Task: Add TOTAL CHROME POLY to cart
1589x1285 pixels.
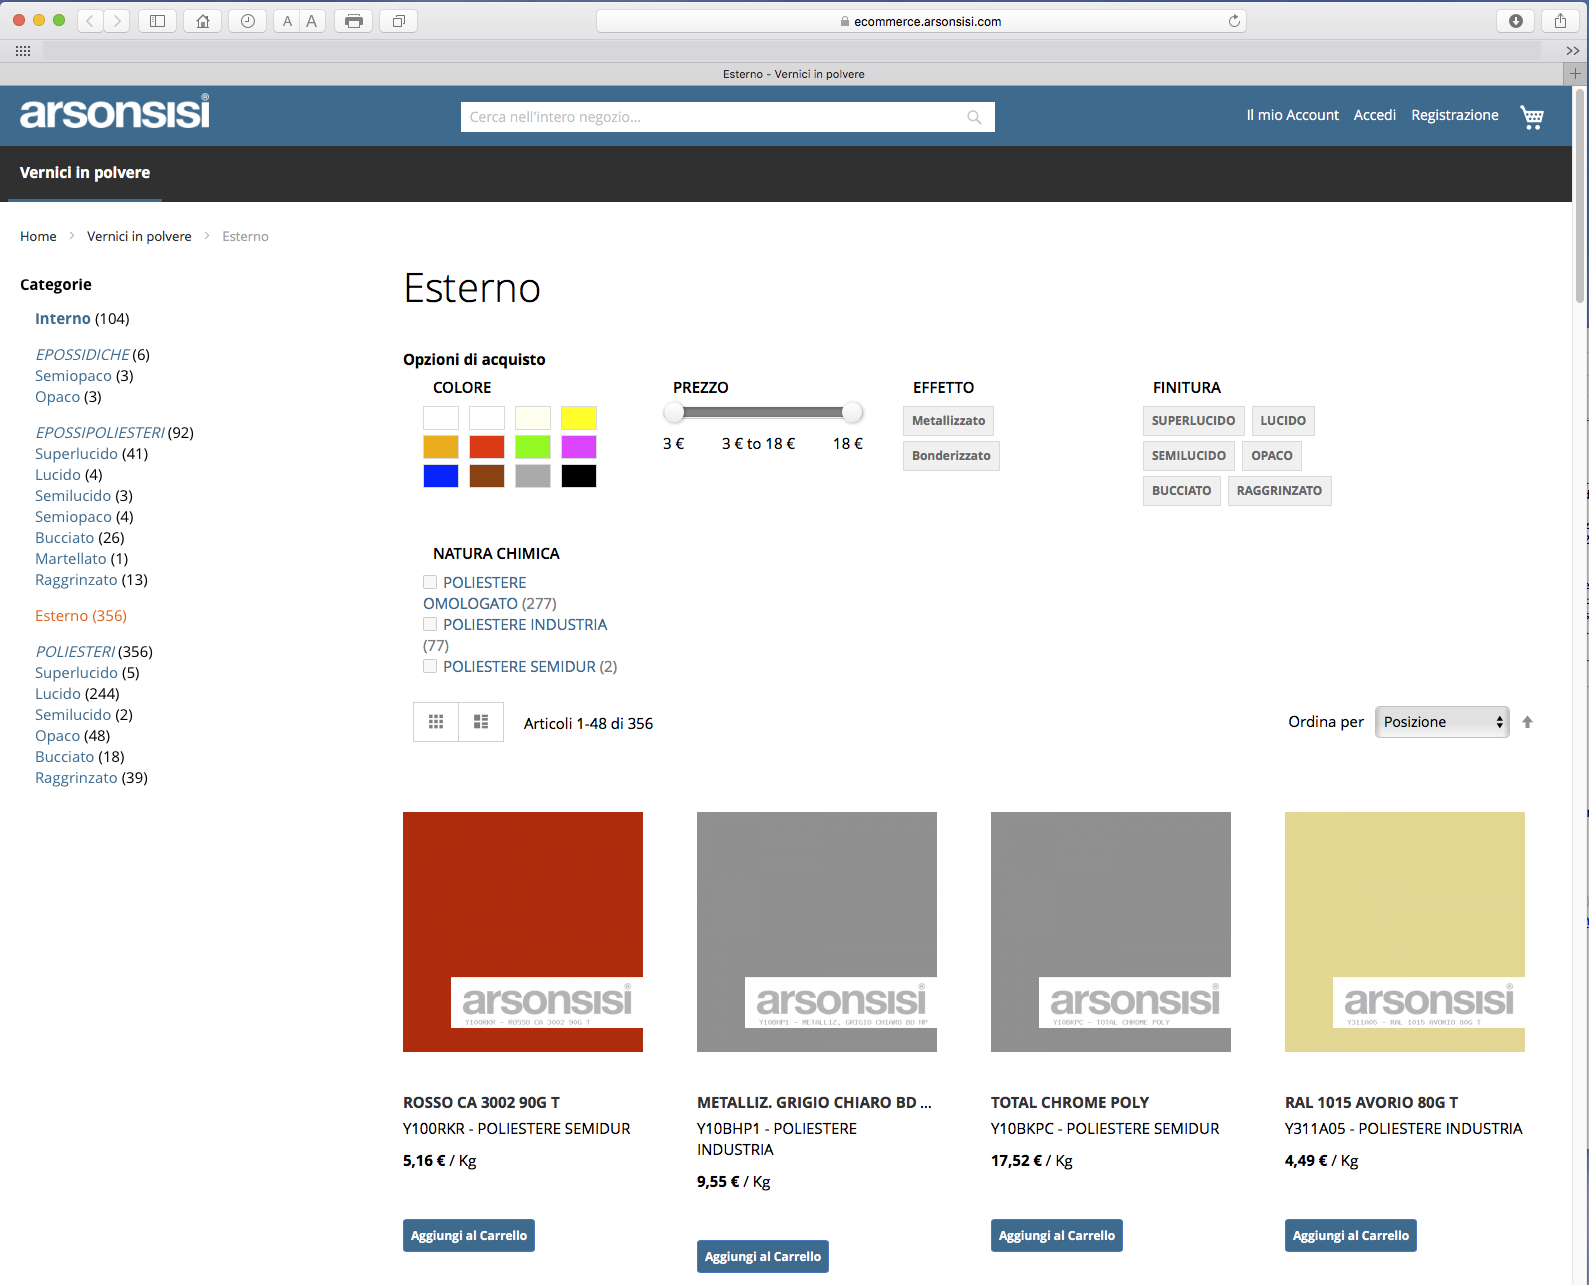Action: pyautogui.click(x=1057, y=1236)
